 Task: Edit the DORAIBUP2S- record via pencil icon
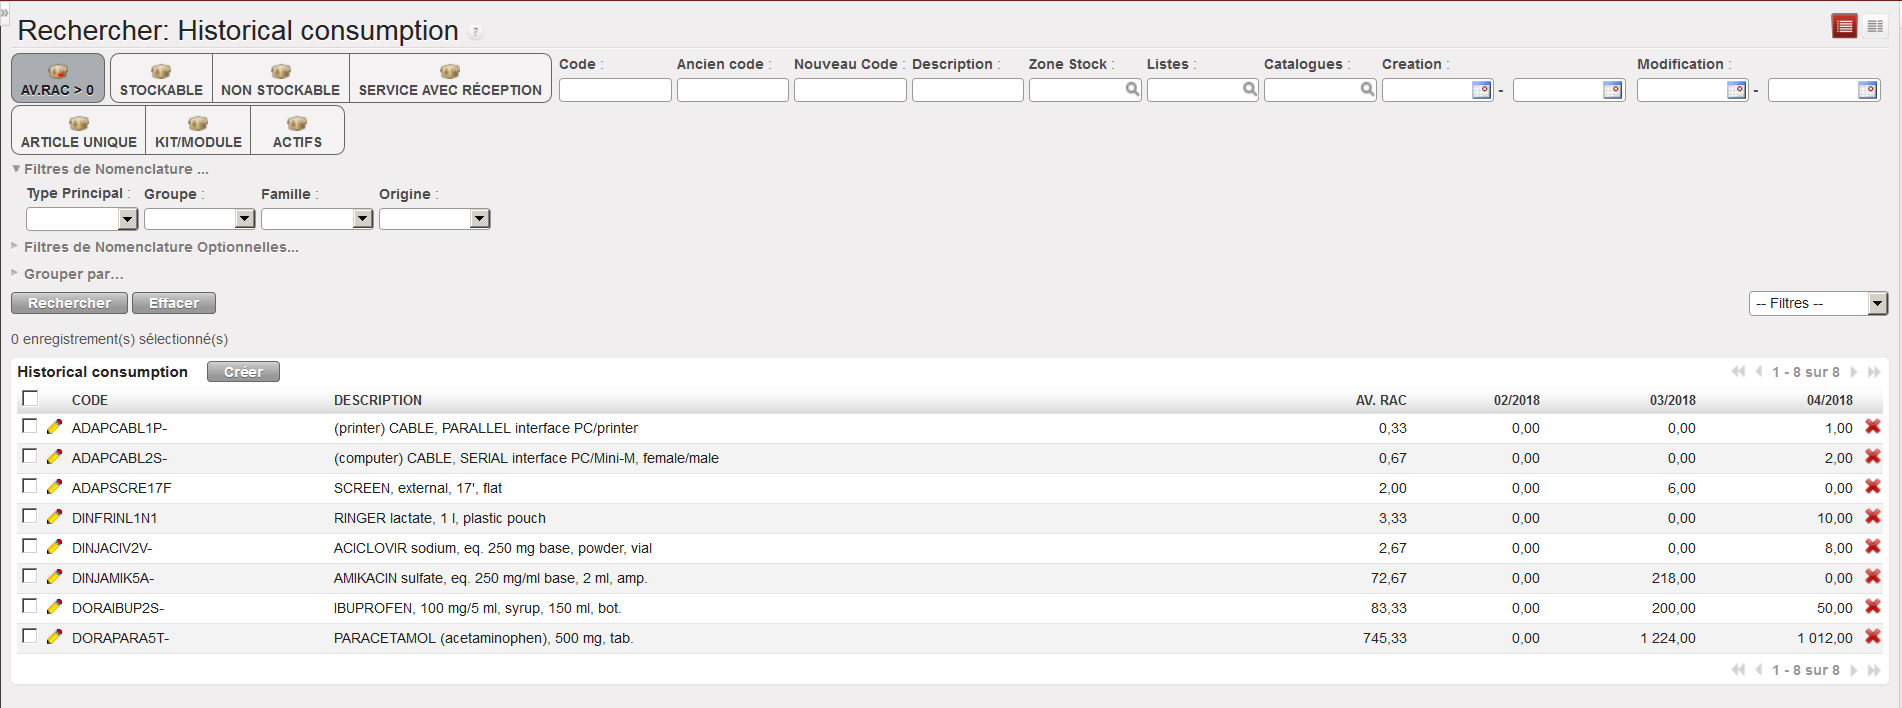coord(55,607)
